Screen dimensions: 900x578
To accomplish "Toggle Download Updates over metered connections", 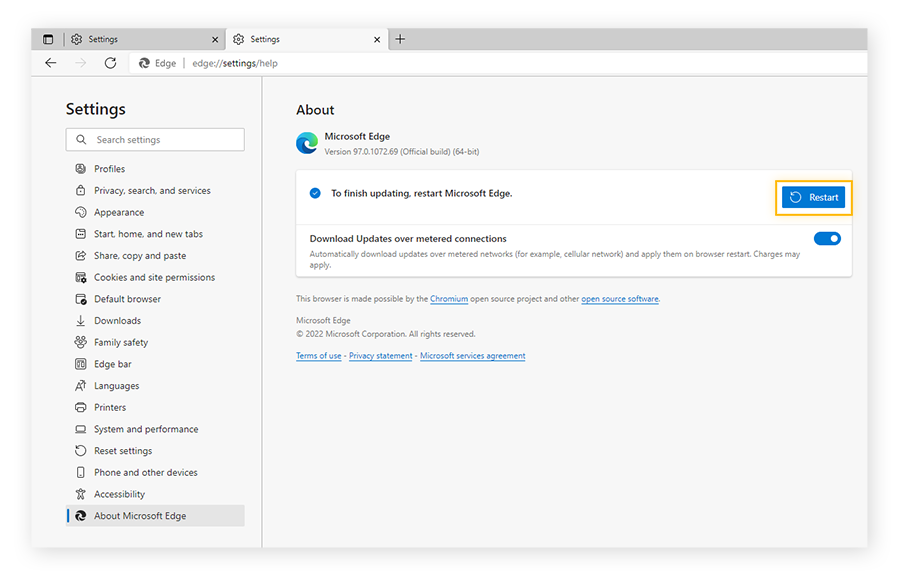I will [x=827, y=239].
